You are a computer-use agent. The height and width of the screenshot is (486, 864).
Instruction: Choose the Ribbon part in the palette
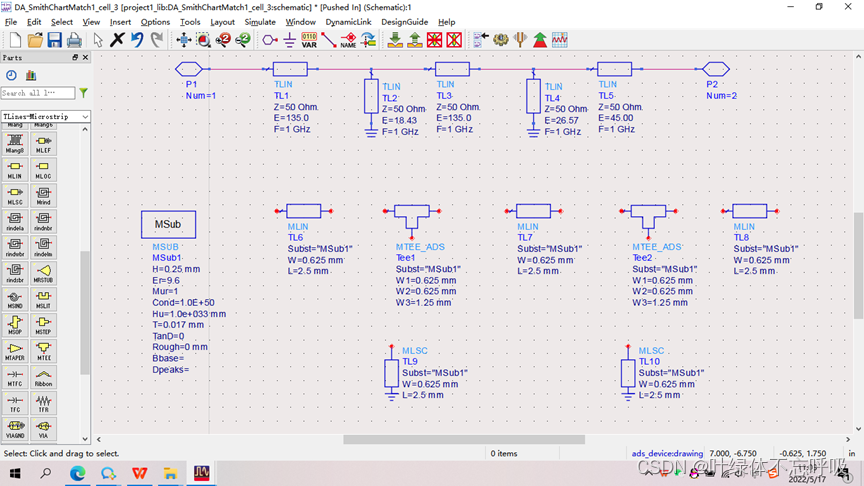click(43, 376)
